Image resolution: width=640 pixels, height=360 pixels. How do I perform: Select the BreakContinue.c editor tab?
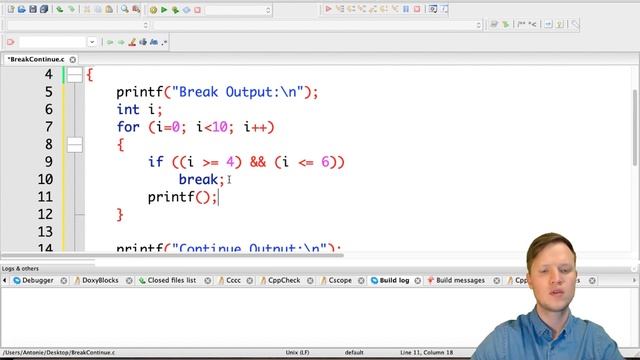pyautogui.click(x=36, y=59)
